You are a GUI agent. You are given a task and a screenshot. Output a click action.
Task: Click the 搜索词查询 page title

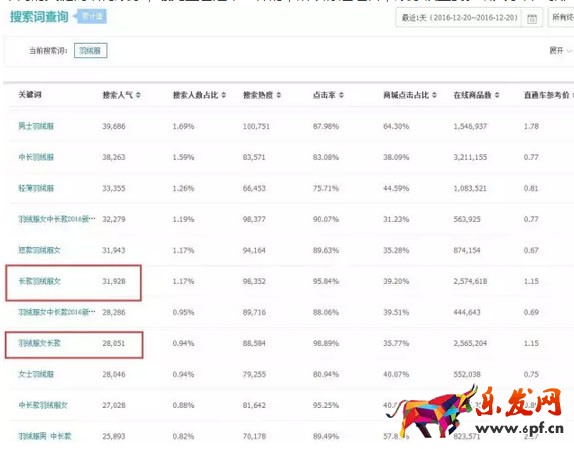pyautogui.click(x=39, y=17)
